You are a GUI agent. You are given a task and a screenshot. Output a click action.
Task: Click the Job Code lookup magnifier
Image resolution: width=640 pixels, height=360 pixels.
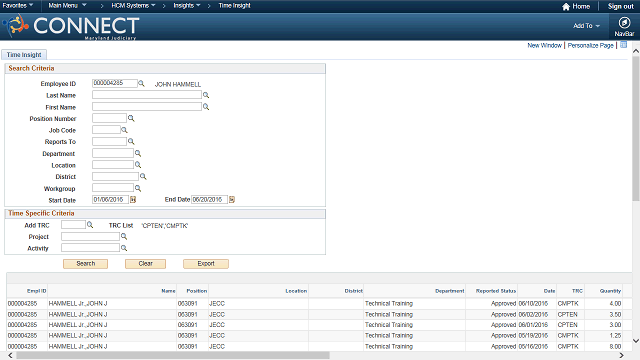click(124, 130)
